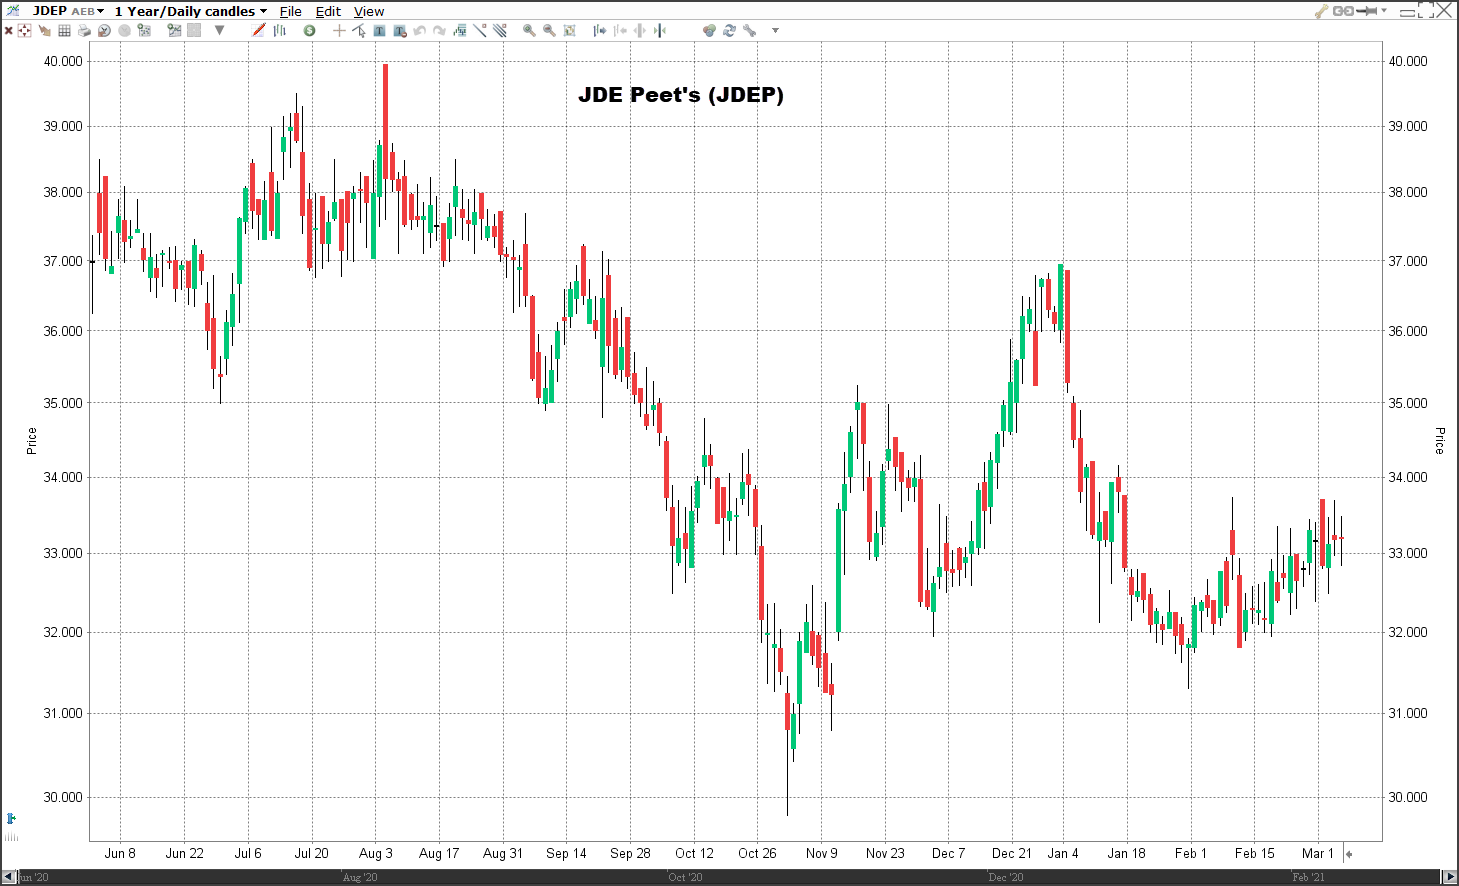1459x886 pixels.
Task: Click the Dec '20 marker on timeline bar
Action: [1006, 877]
